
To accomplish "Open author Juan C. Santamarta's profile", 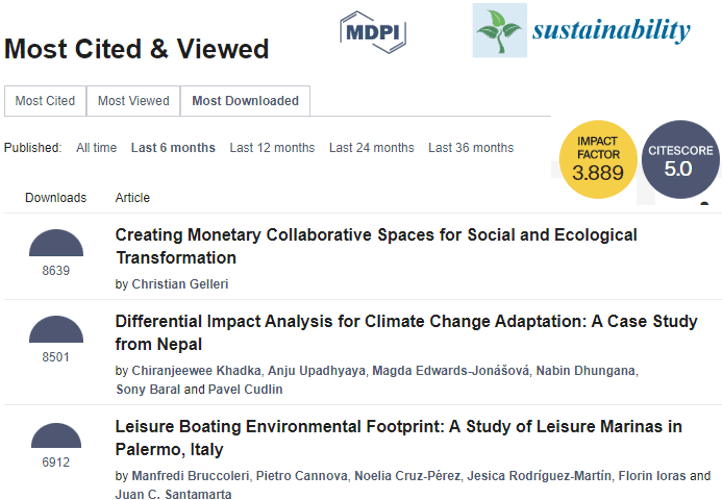I will click(x=174, y=494).
